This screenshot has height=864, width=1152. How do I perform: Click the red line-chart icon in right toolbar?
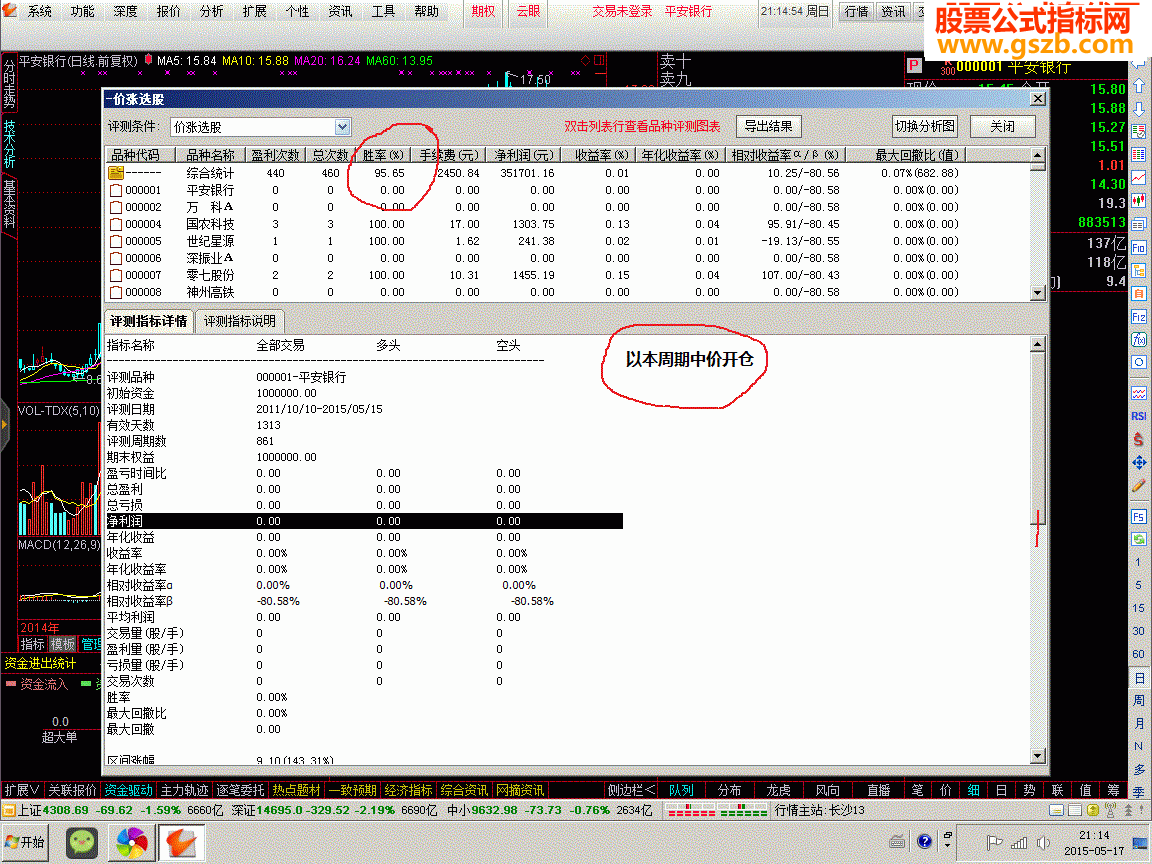pos(1139,177)
